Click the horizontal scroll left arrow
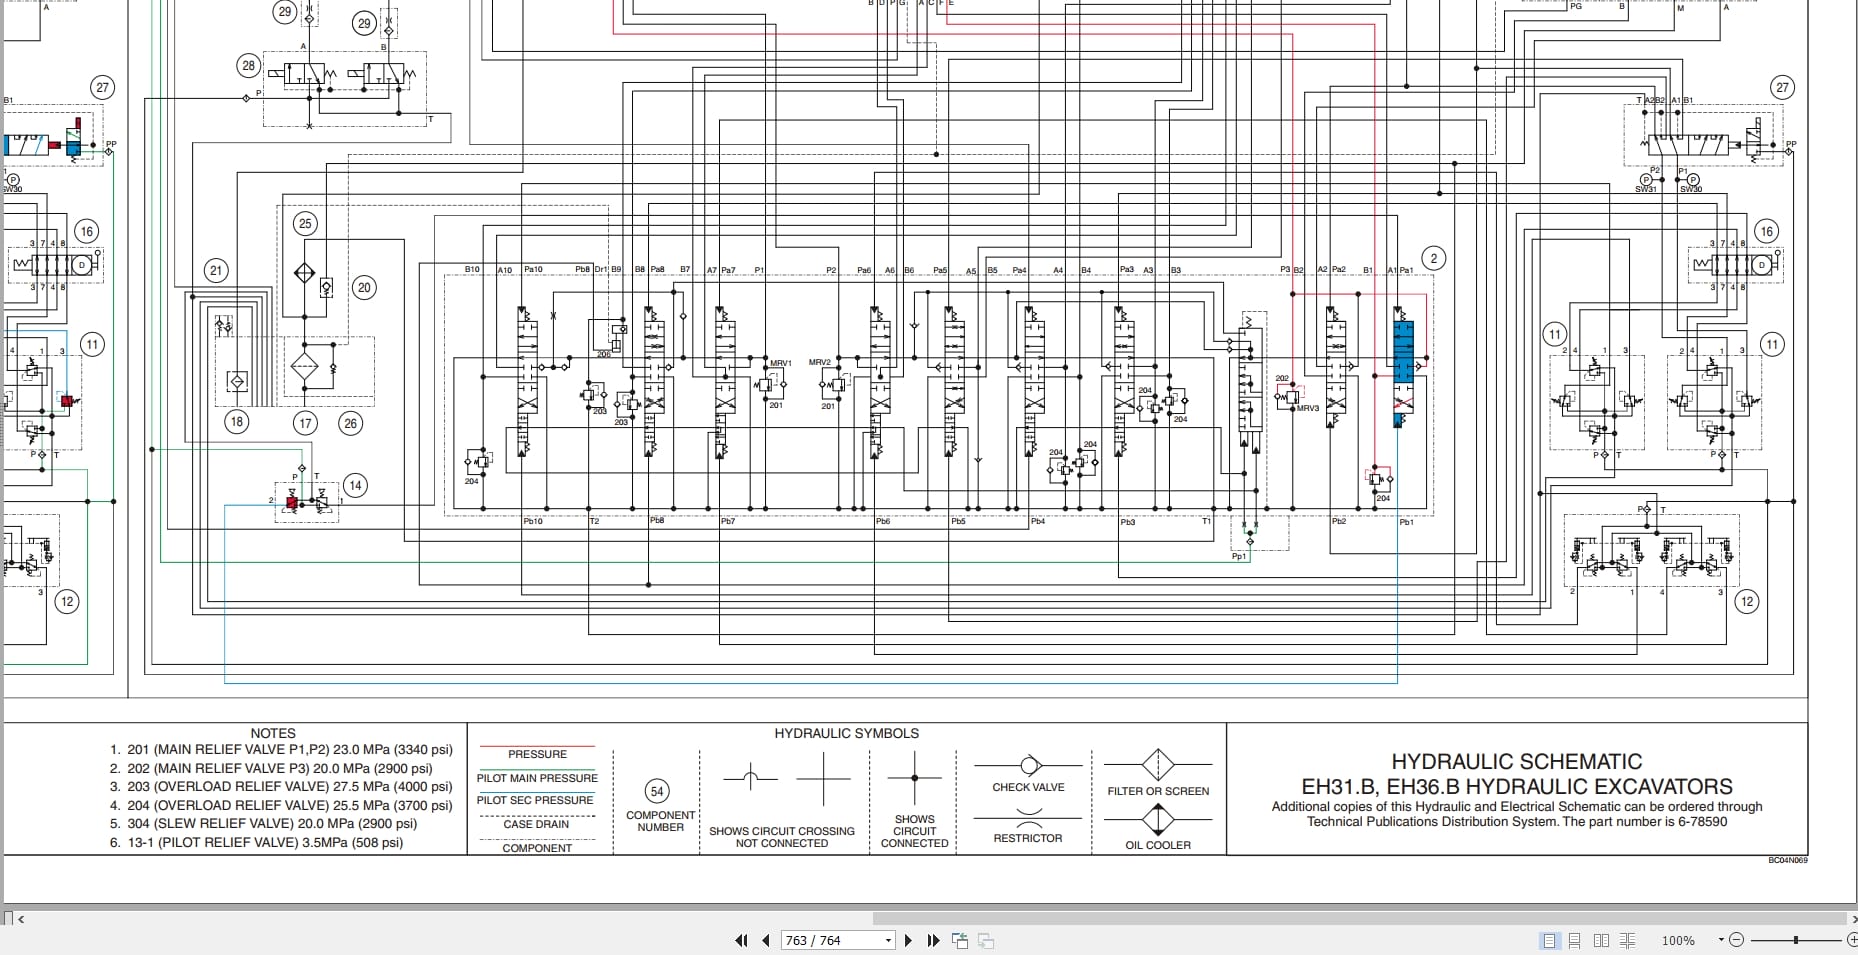Image resolution: width=1858 pixels, height=955 pixels. pos(22,918)
